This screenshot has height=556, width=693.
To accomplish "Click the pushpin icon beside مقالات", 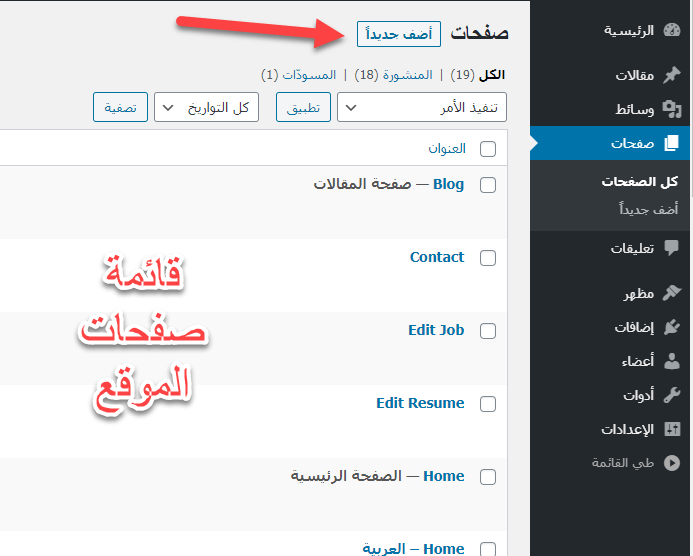I will (x=672, y=75).
